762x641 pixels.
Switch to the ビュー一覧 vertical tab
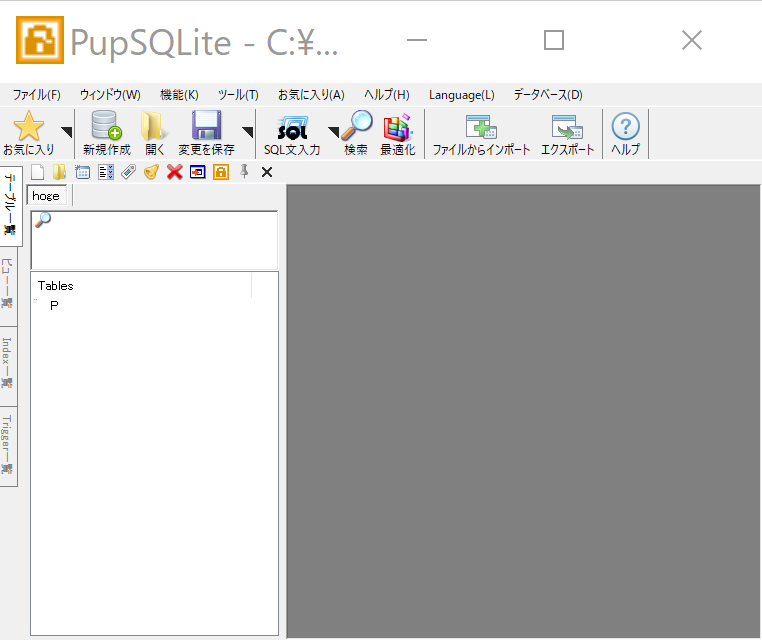(8, 286)
